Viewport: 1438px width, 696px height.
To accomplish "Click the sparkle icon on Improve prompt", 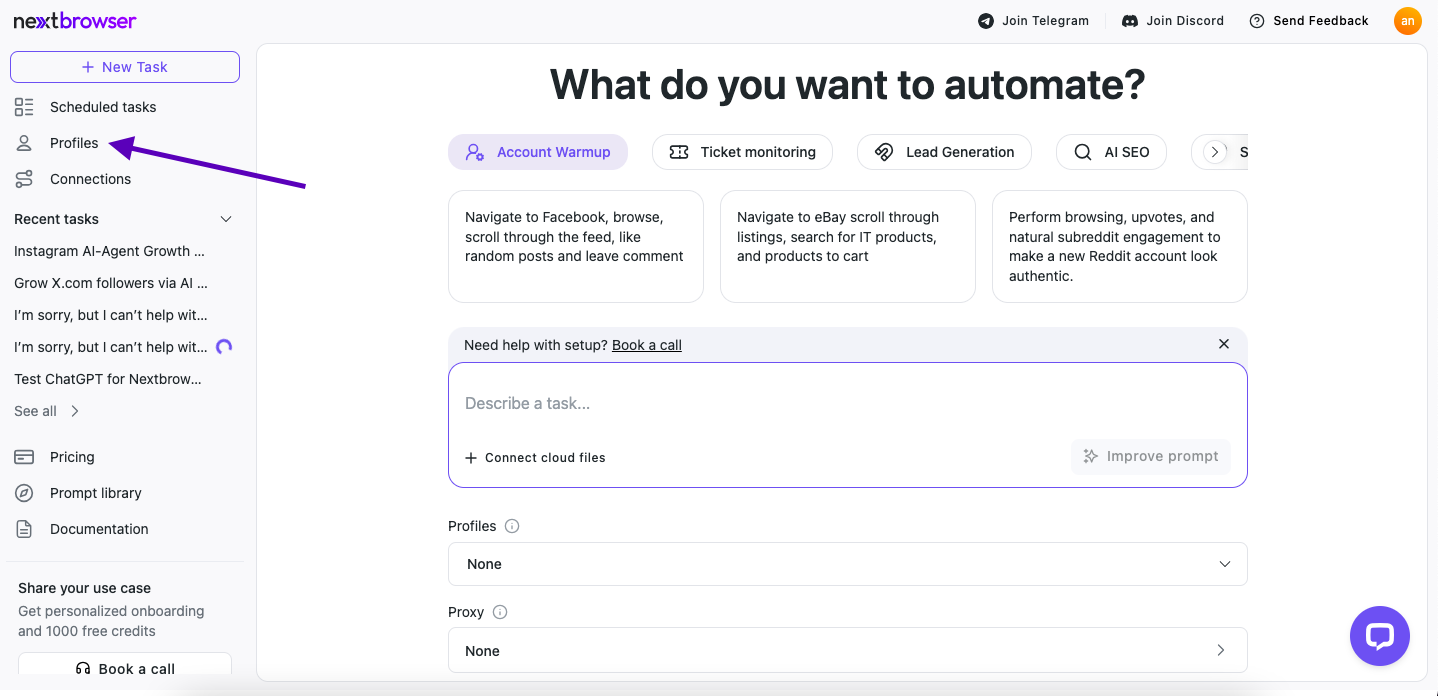I will (x=1091, y=456).
